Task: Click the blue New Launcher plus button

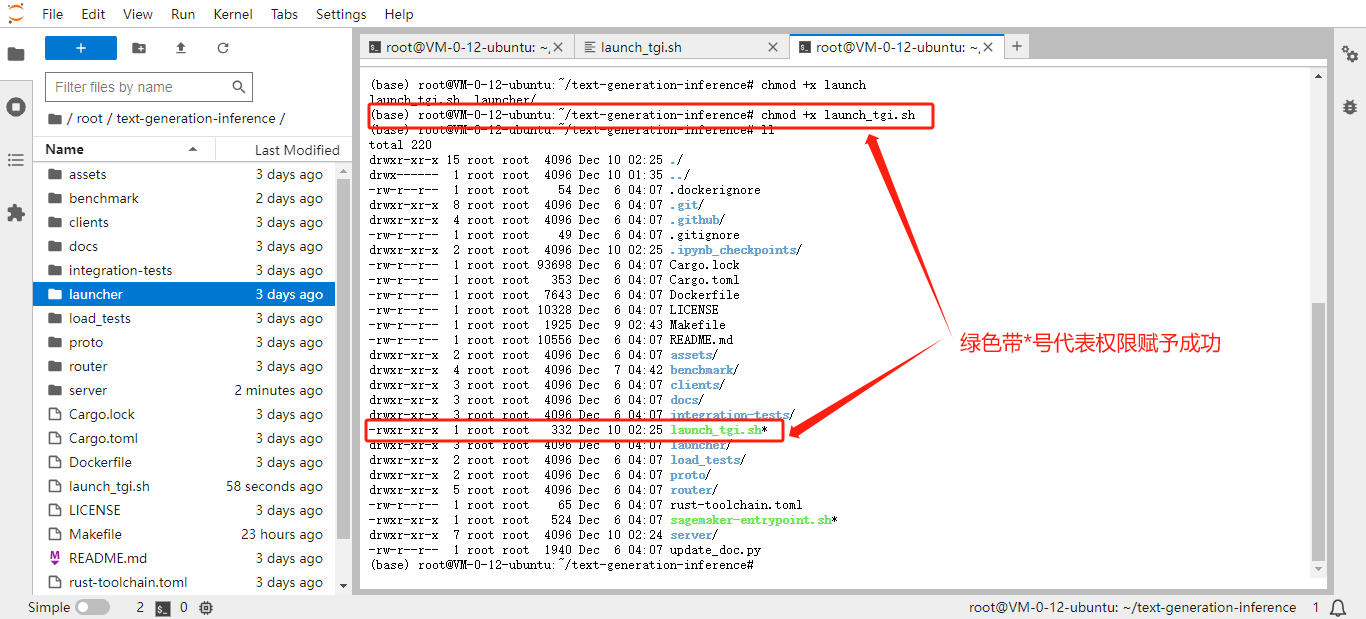Action: pyautogui.click(x=81, y=48)
